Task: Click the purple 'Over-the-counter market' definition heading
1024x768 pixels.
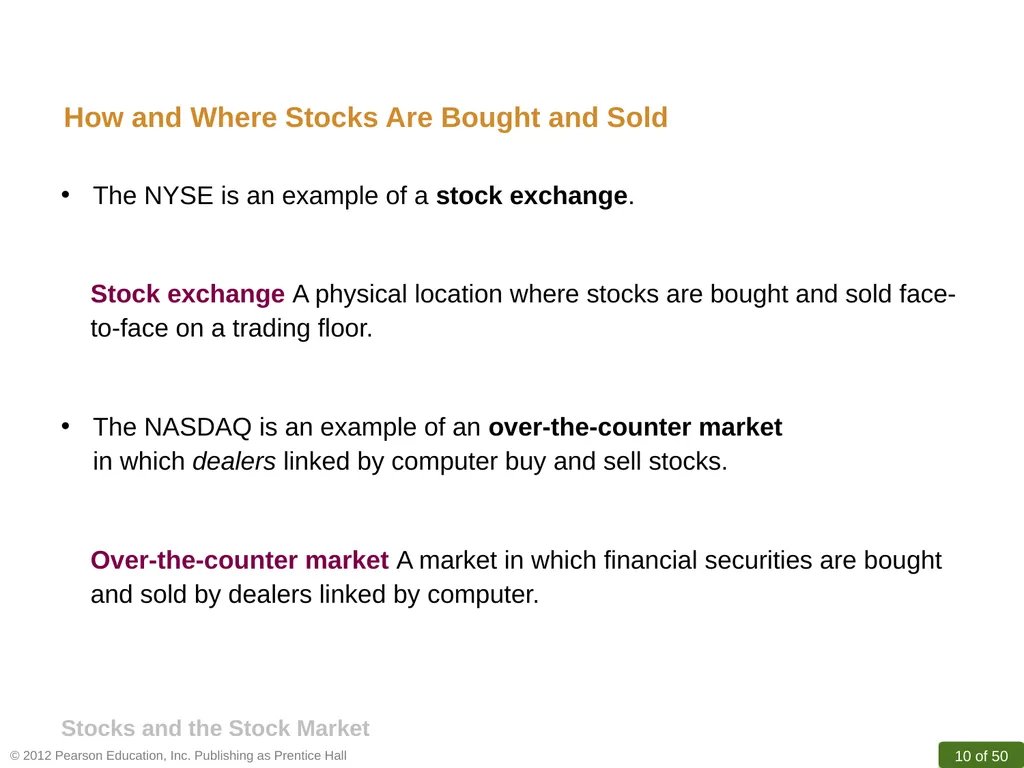Action: click(x=240, y=560)
